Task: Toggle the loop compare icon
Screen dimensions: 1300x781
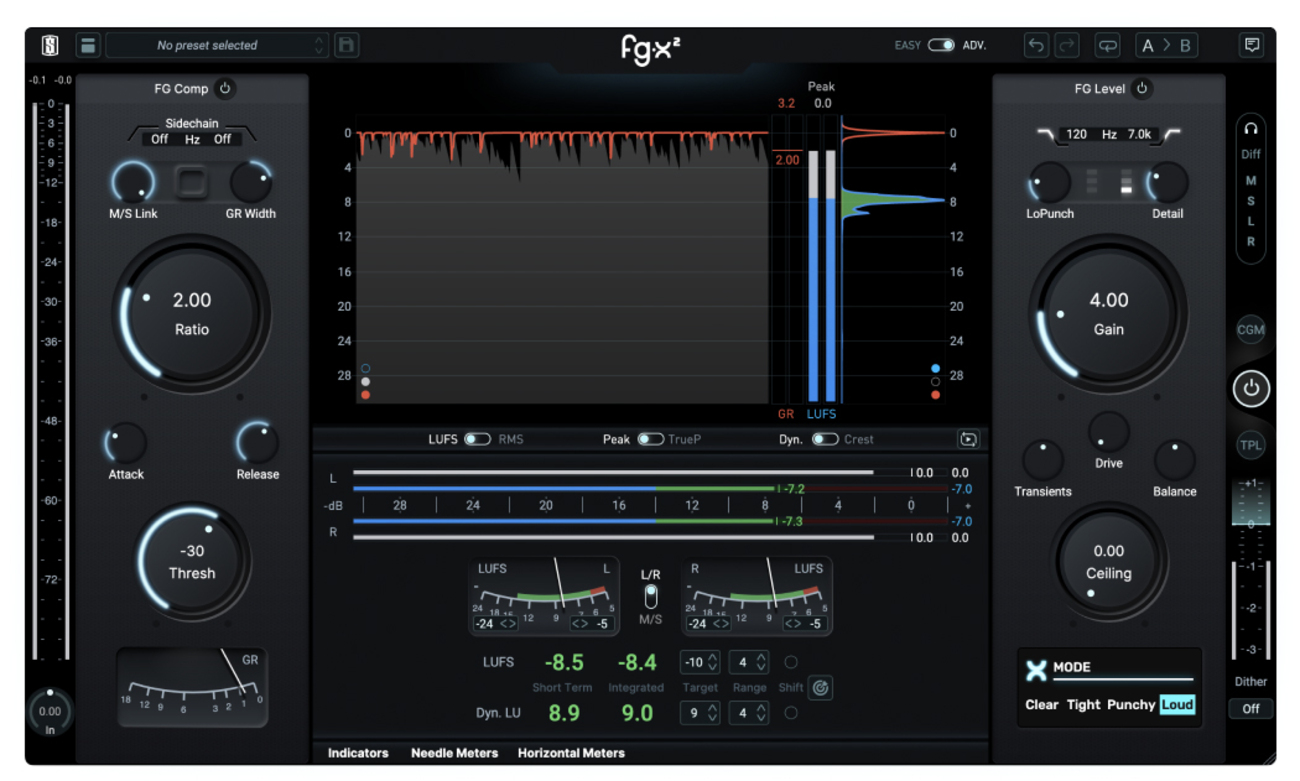Action: point(1108,45)
